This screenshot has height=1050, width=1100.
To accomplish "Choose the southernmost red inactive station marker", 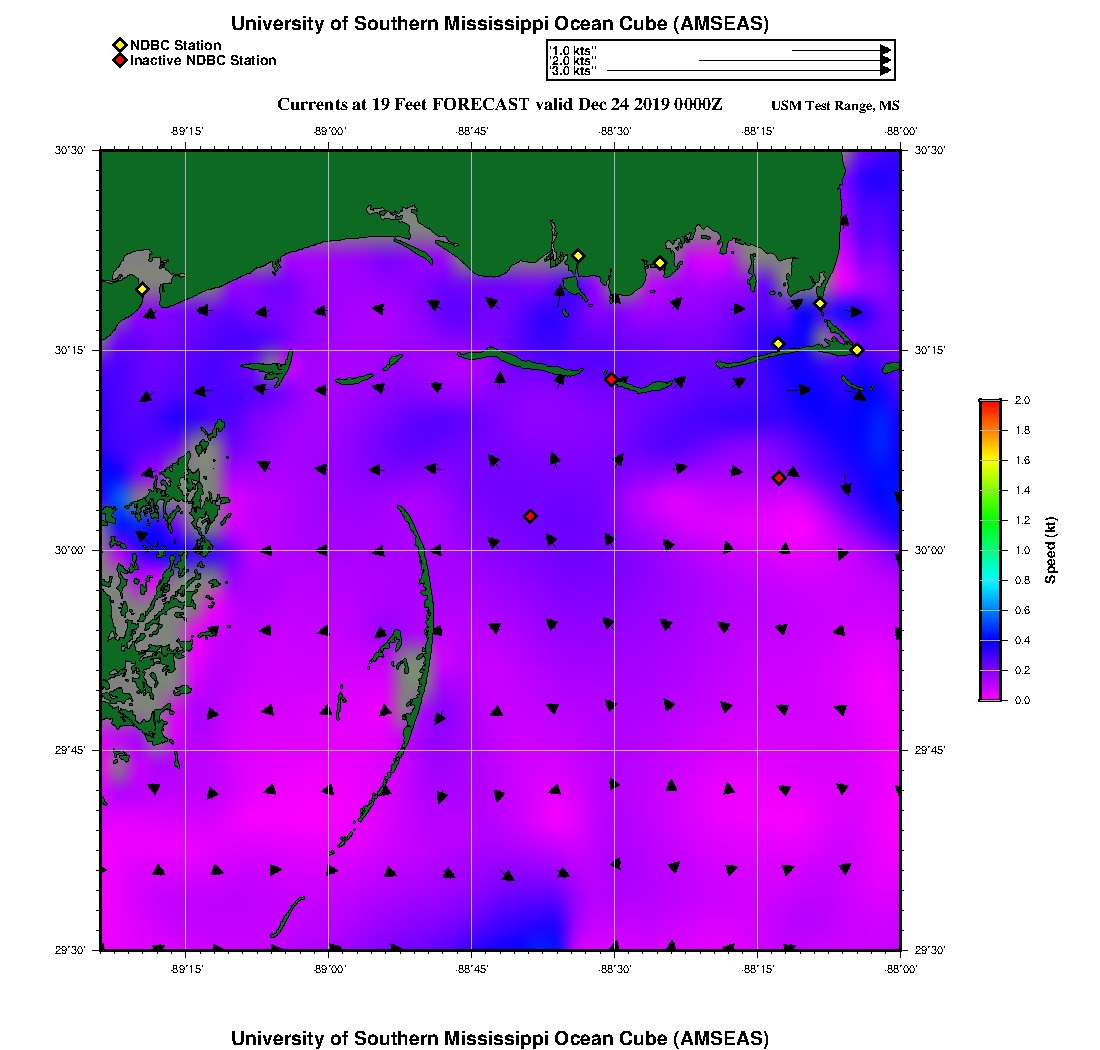I will pyautogui.click(x=530, y=516).
